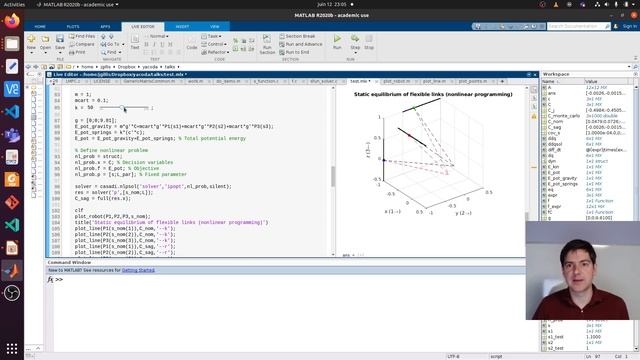The image size is (640, 360).
Task: Click the Navigate back arrow icon
Action: 103,36
